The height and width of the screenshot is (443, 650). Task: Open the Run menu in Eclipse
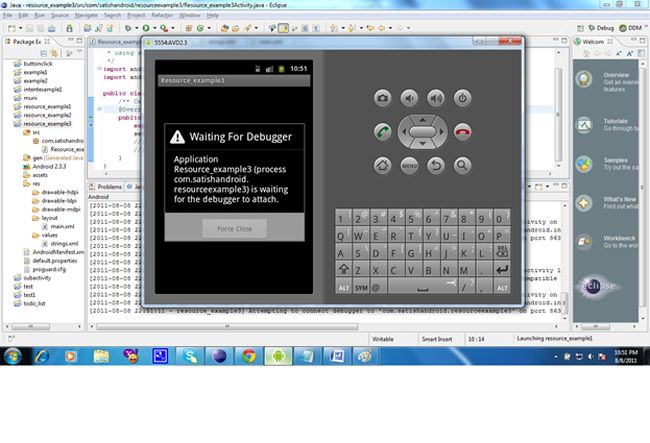tap(39, 15)
